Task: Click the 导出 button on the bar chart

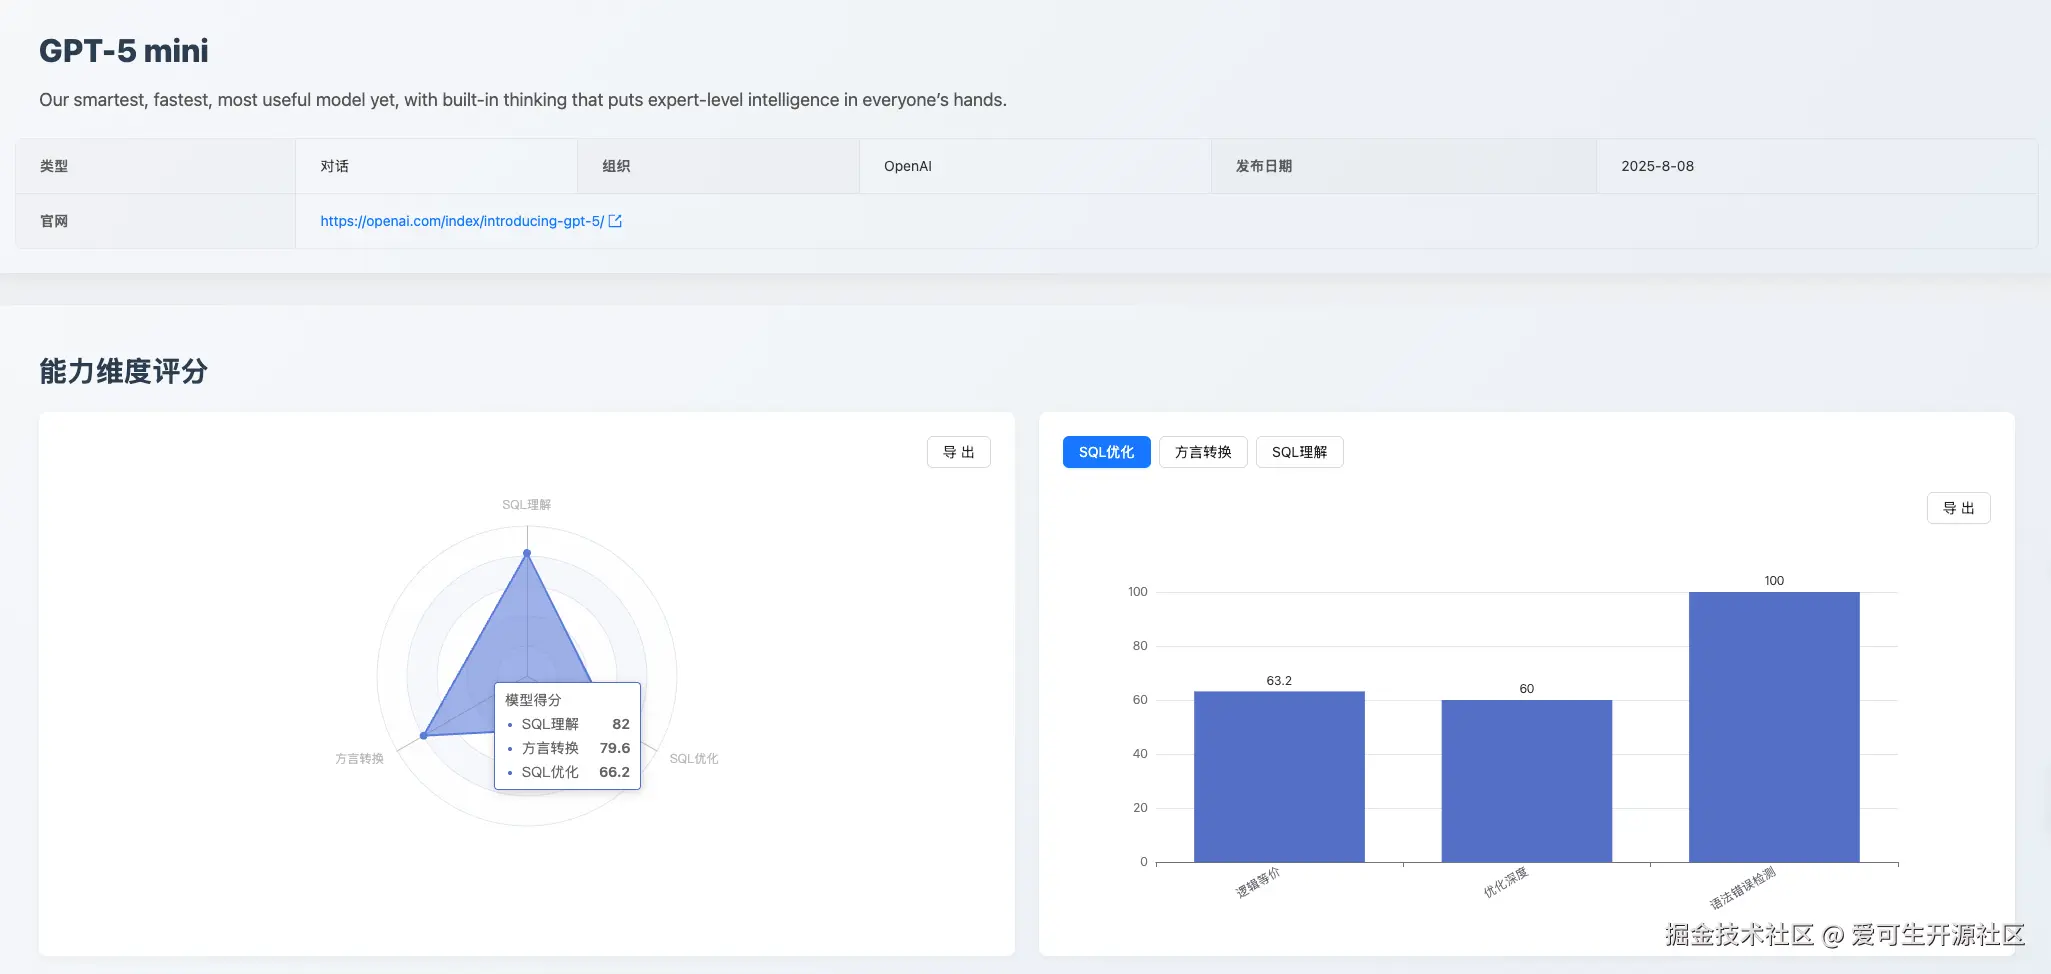Action: [1957, 508]
